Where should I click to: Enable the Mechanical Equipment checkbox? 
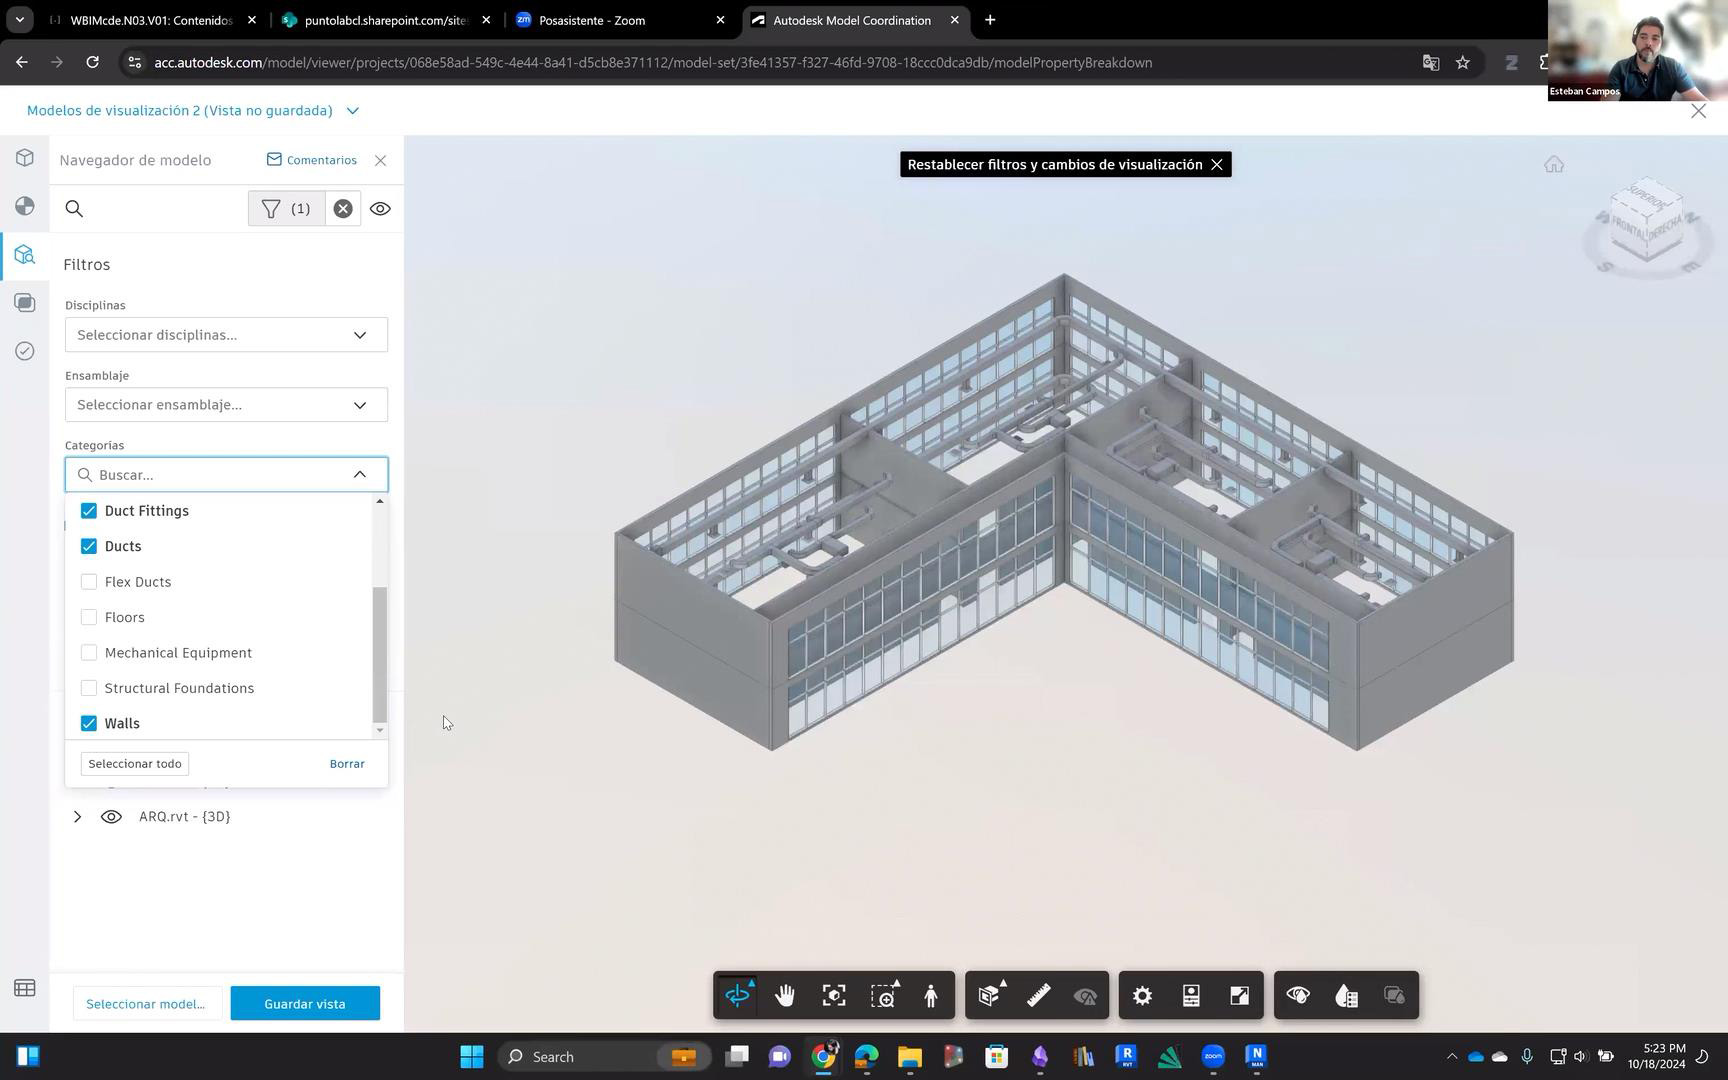(89, 653)
